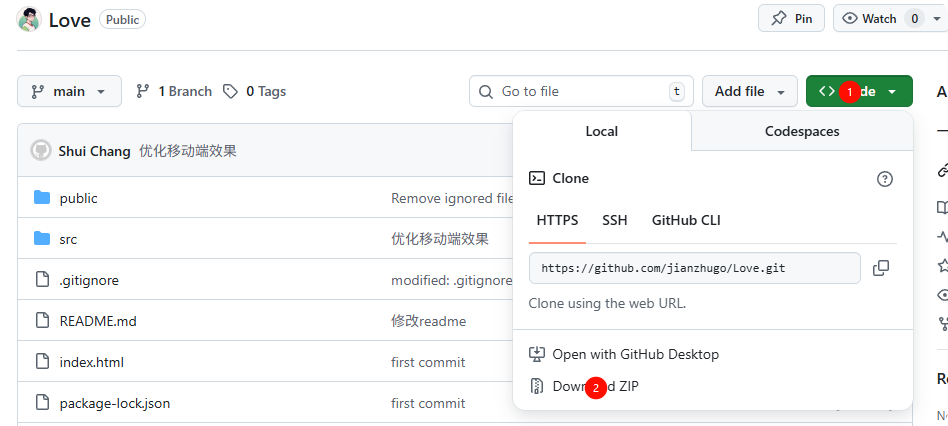Click the tag icon beside 0 Tags
The width and height of the screenshot is (948, 426).
click(231, 91)
